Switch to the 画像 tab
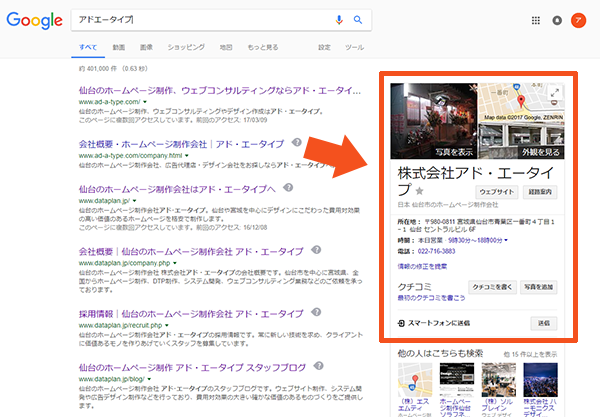Image resolution: width=600 pixels, height=417 pixels. click(146, 47)
